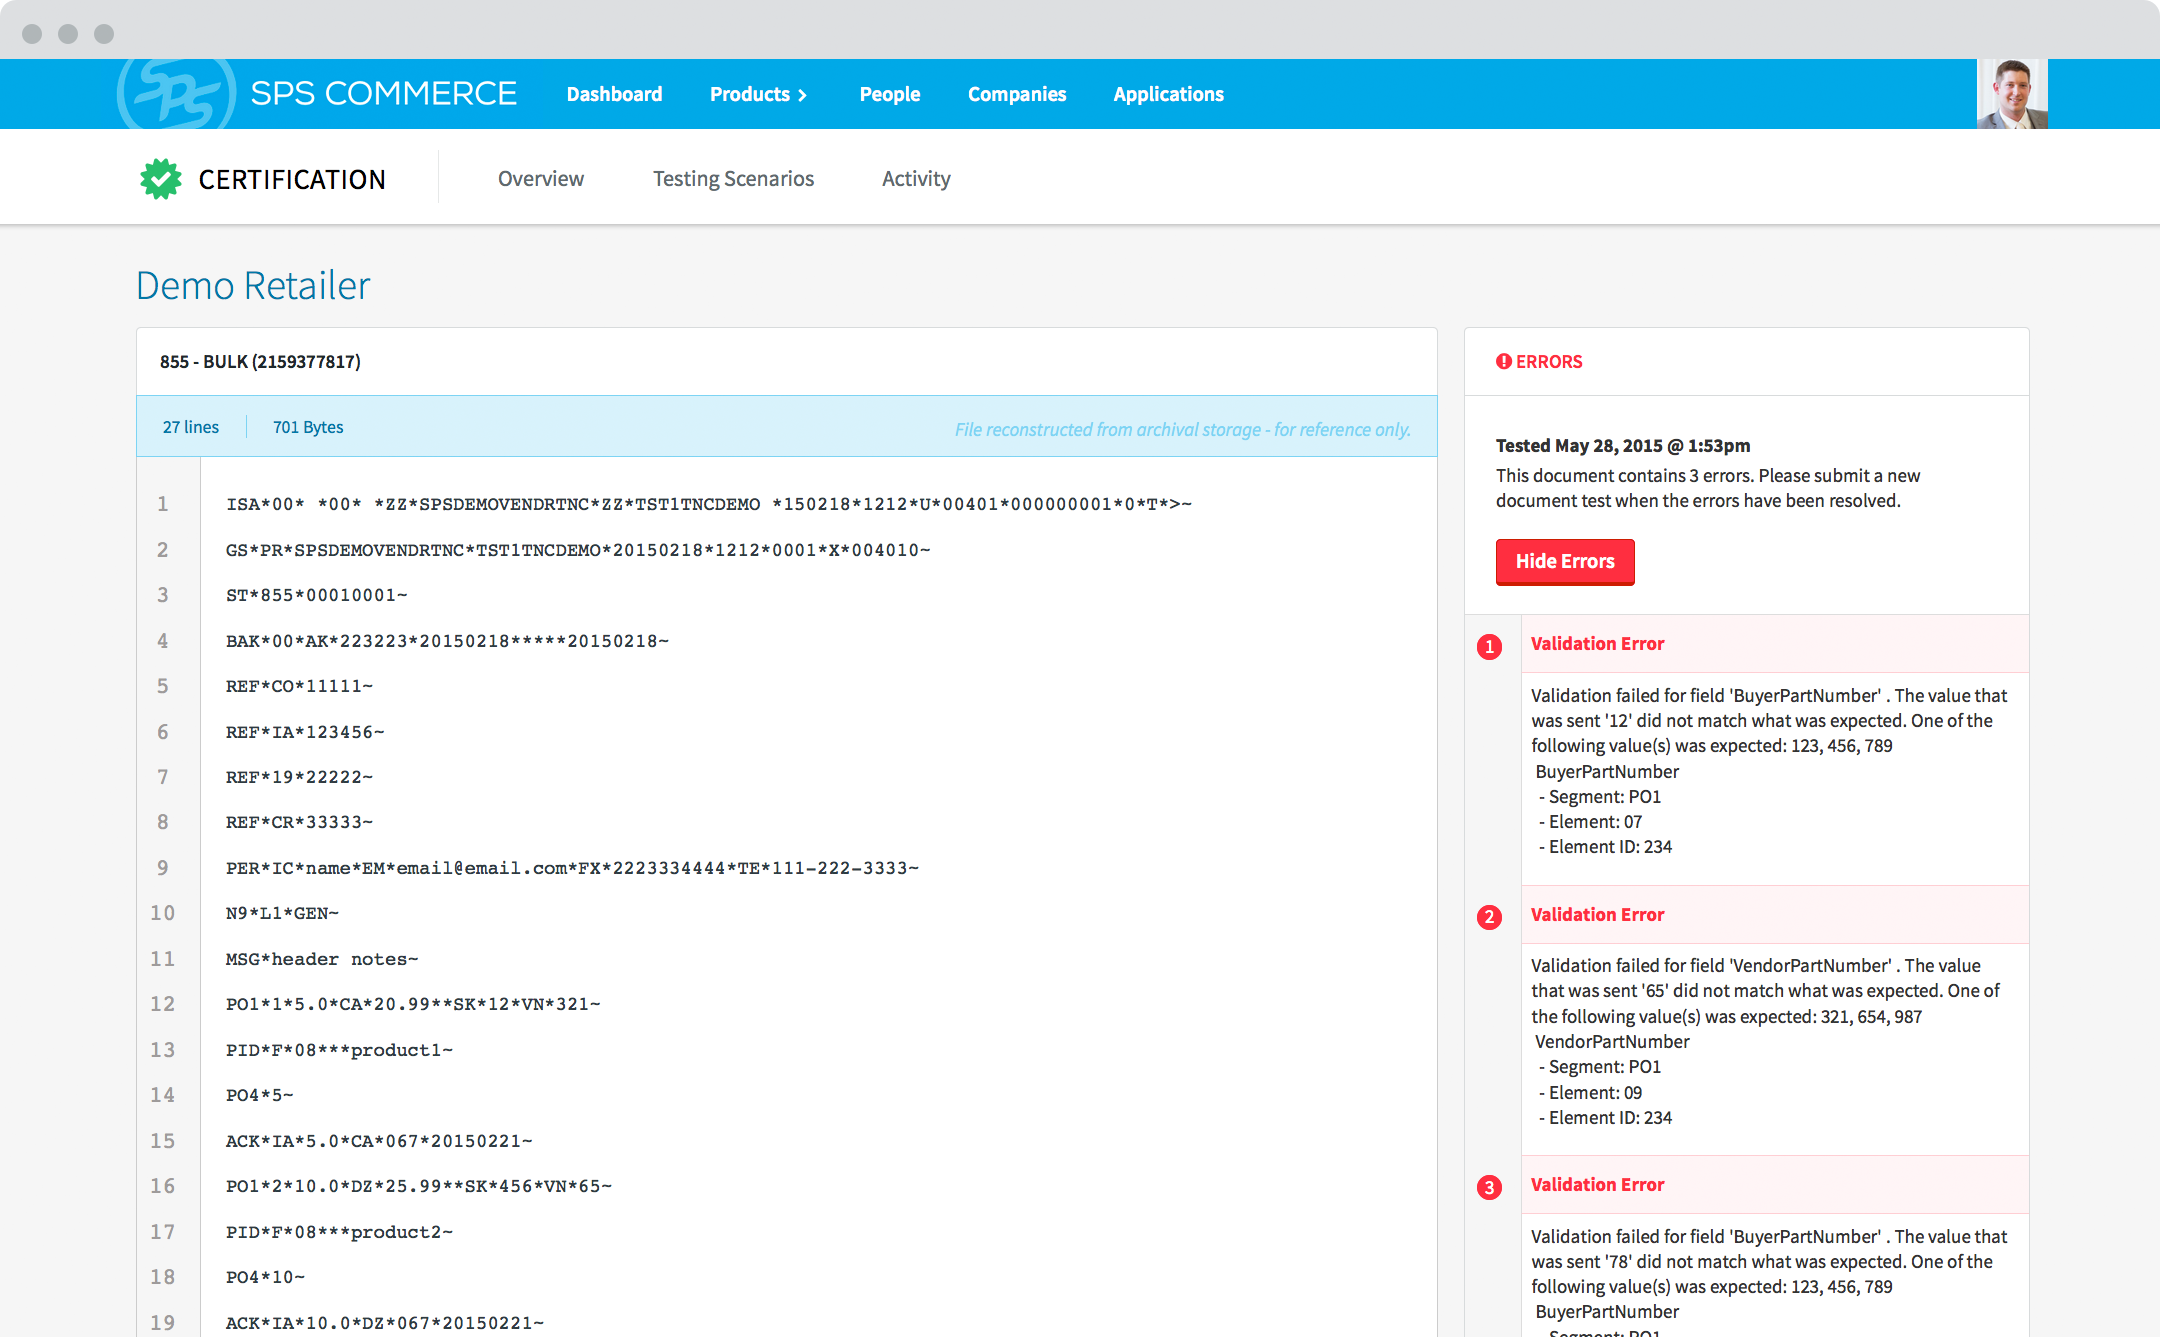The width and height of the screenshot is (2160, 1337).
Task: Click the BAK*00*AK*223223 line
Action: [447, 641]
